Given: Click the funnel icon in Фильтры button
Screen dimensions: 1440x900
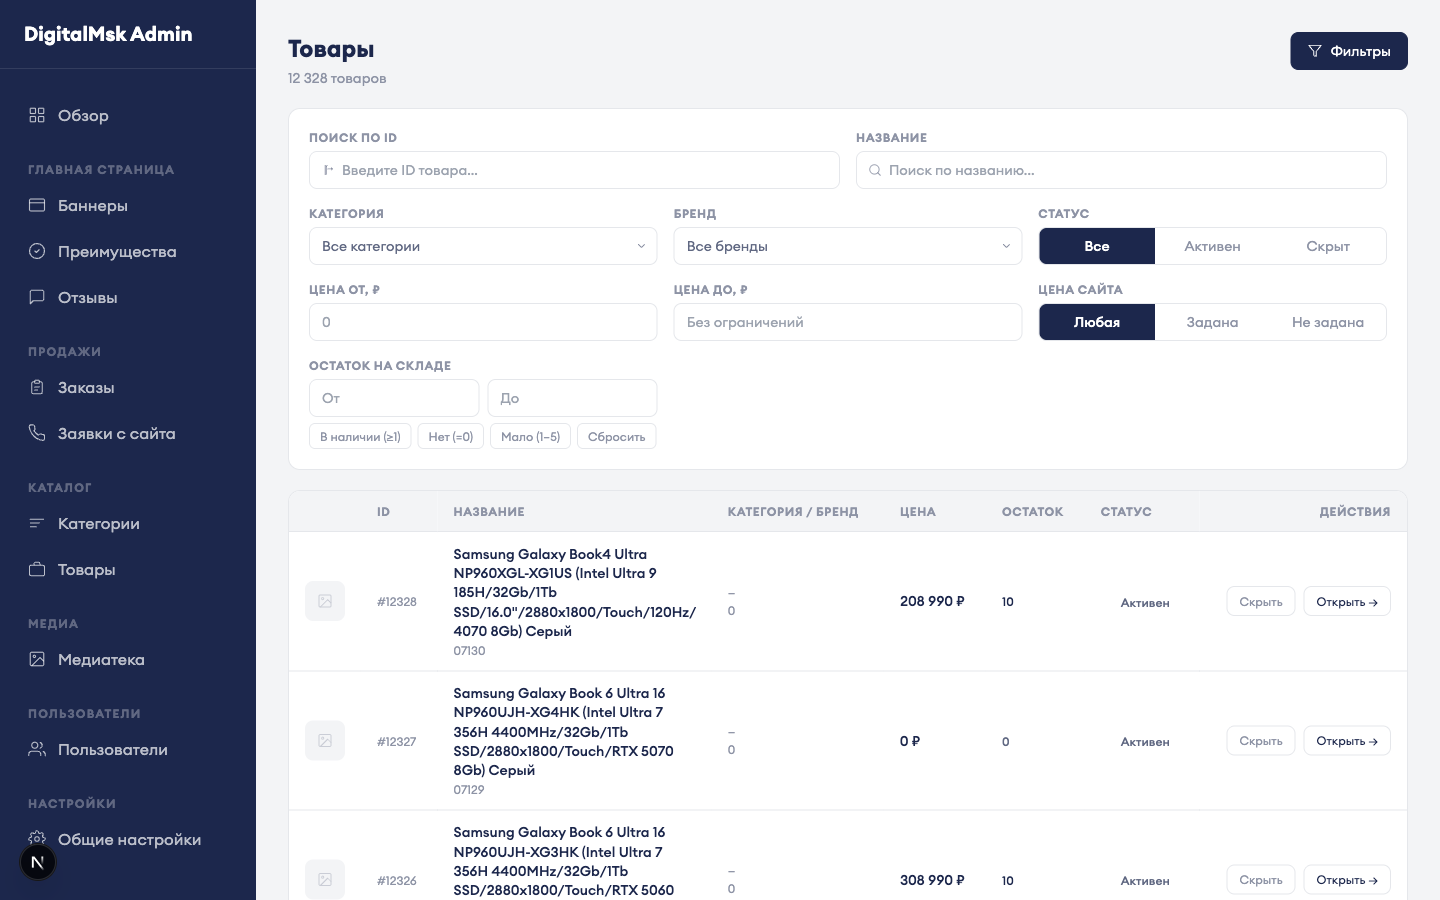Looking at the screenshot, I should [x=1315, y=51].
